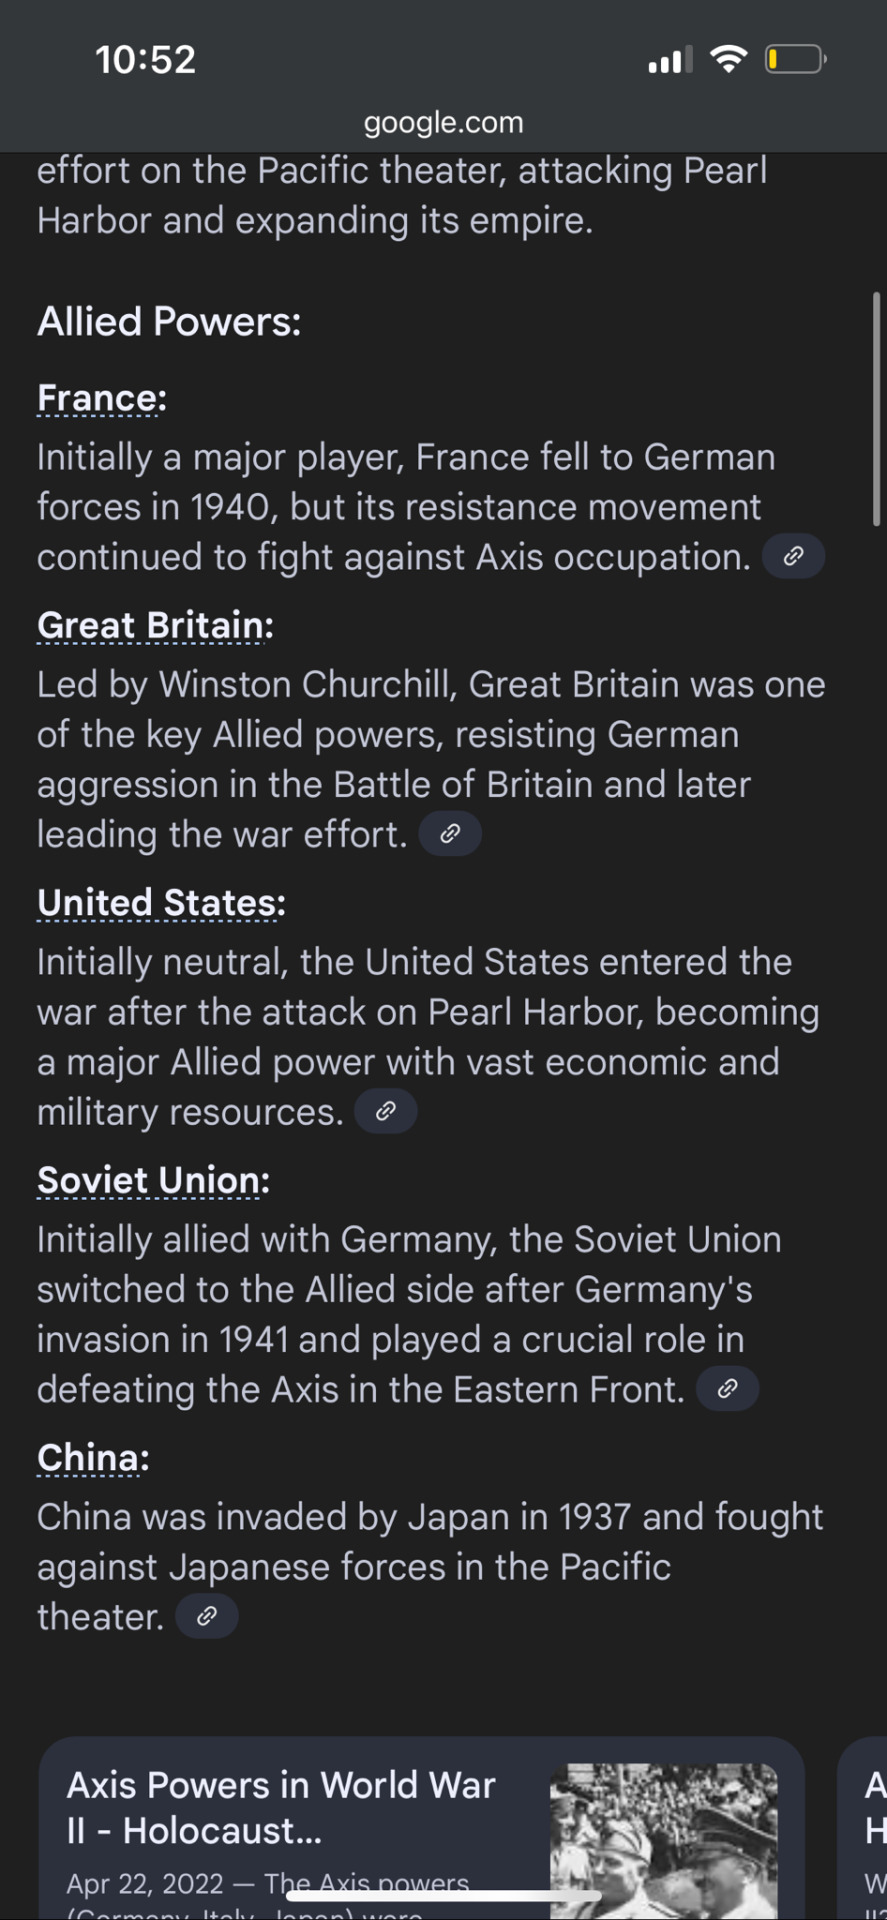Image resolution: width=887 pixels, height=1920 pixels.
Task: Open source link icon after France paragraph
Action: (x=793, y=557)
